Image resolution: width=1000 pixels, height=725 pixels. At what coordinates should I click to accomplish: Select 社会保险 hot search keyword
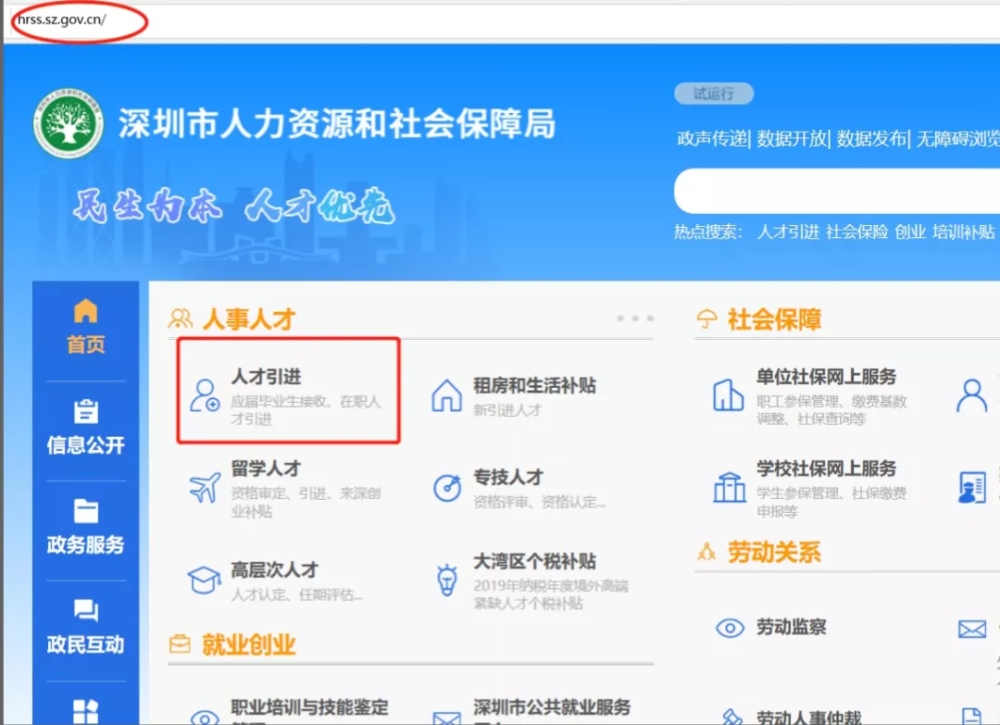tap(857, 231)
